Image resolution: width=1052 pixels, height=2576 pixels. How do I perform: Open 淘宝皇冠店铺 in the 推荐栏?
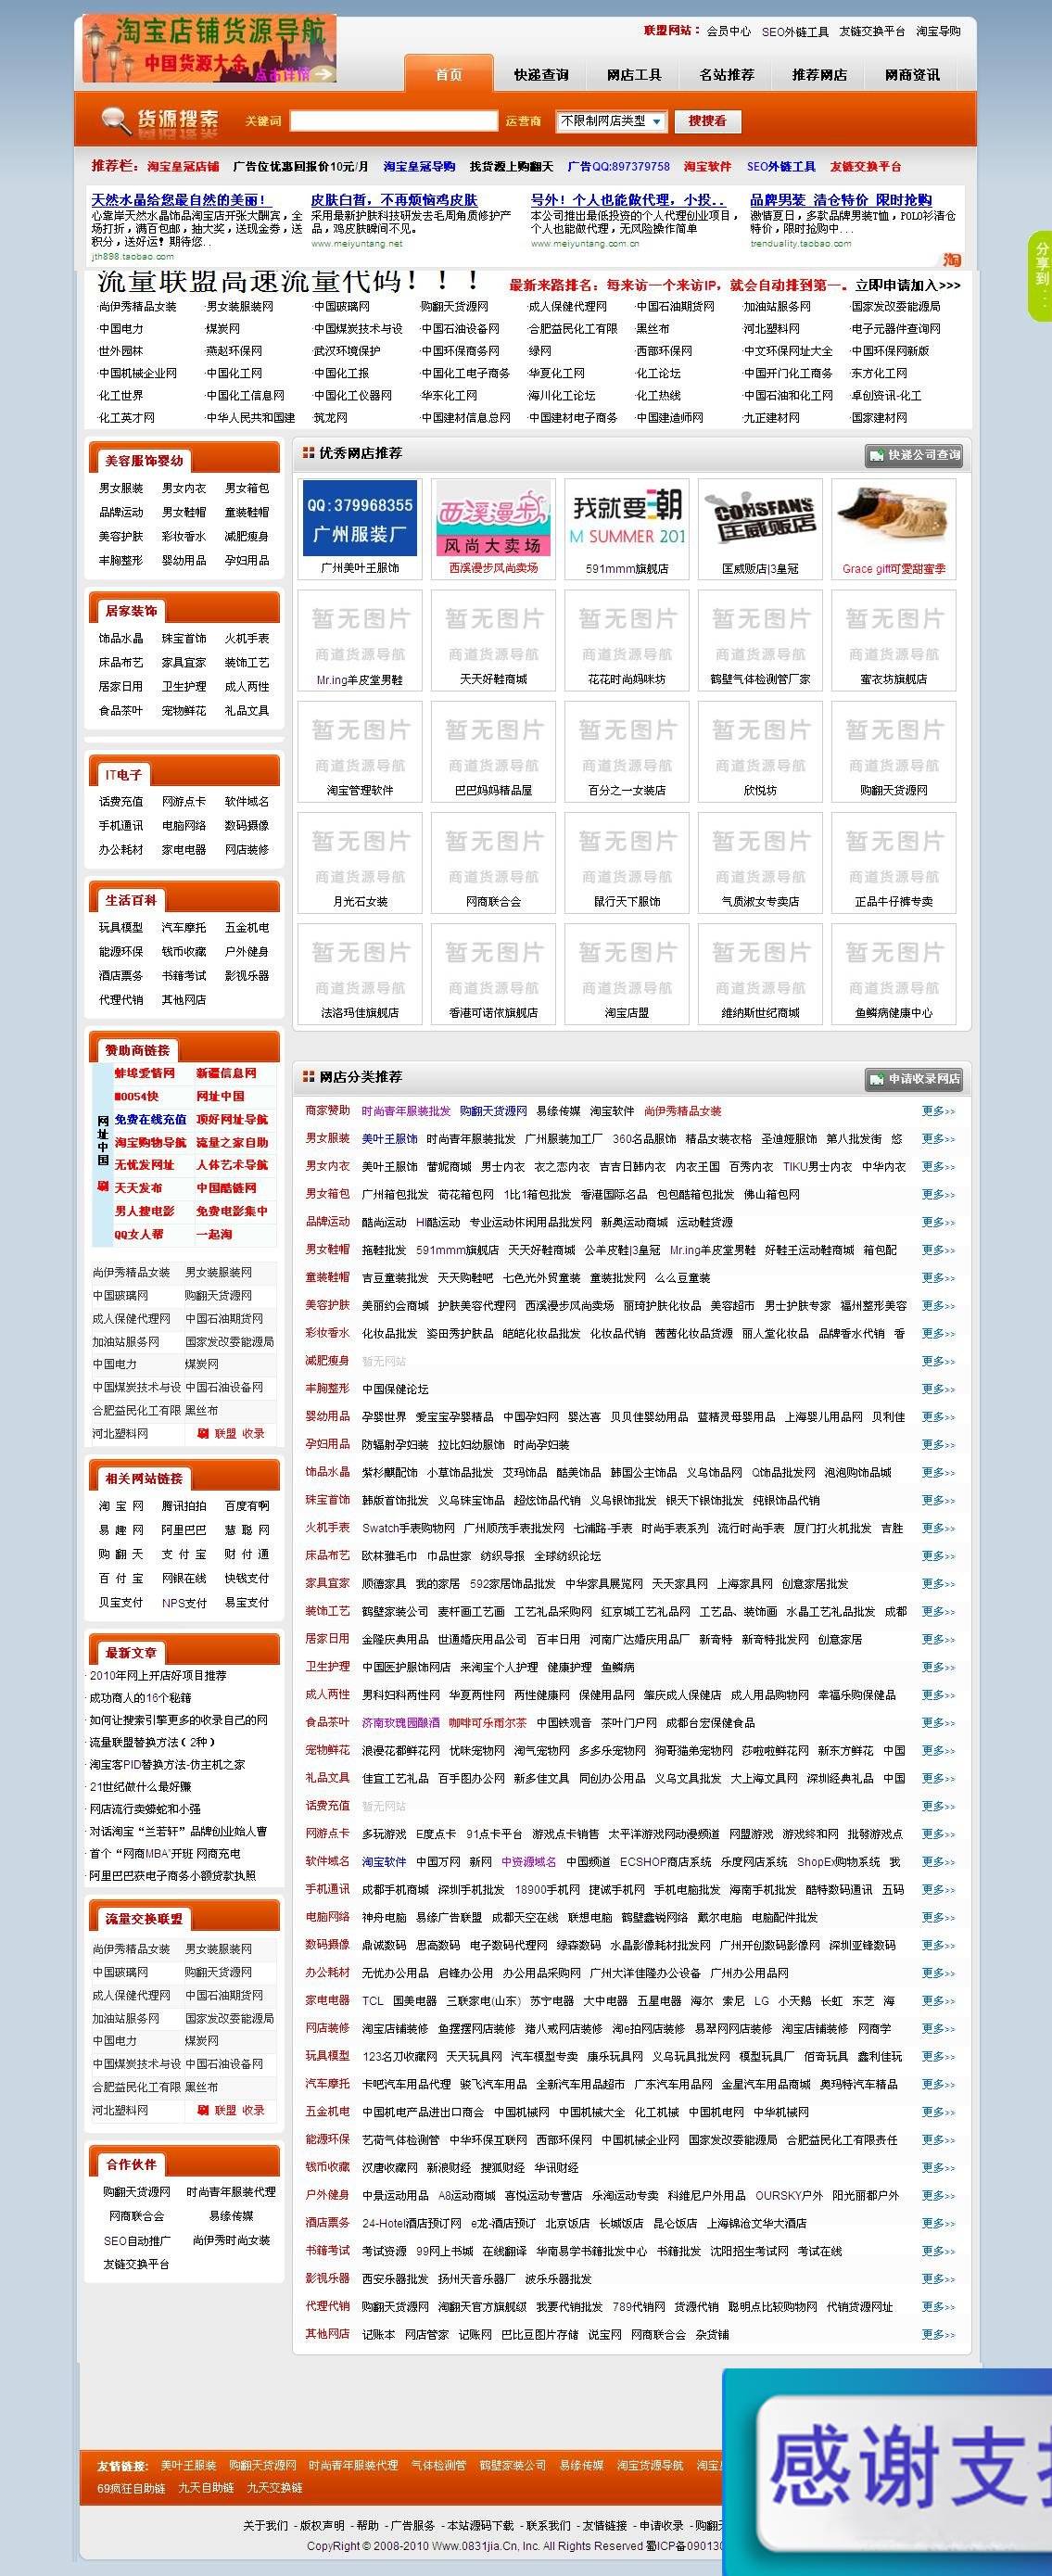(183, 166)
